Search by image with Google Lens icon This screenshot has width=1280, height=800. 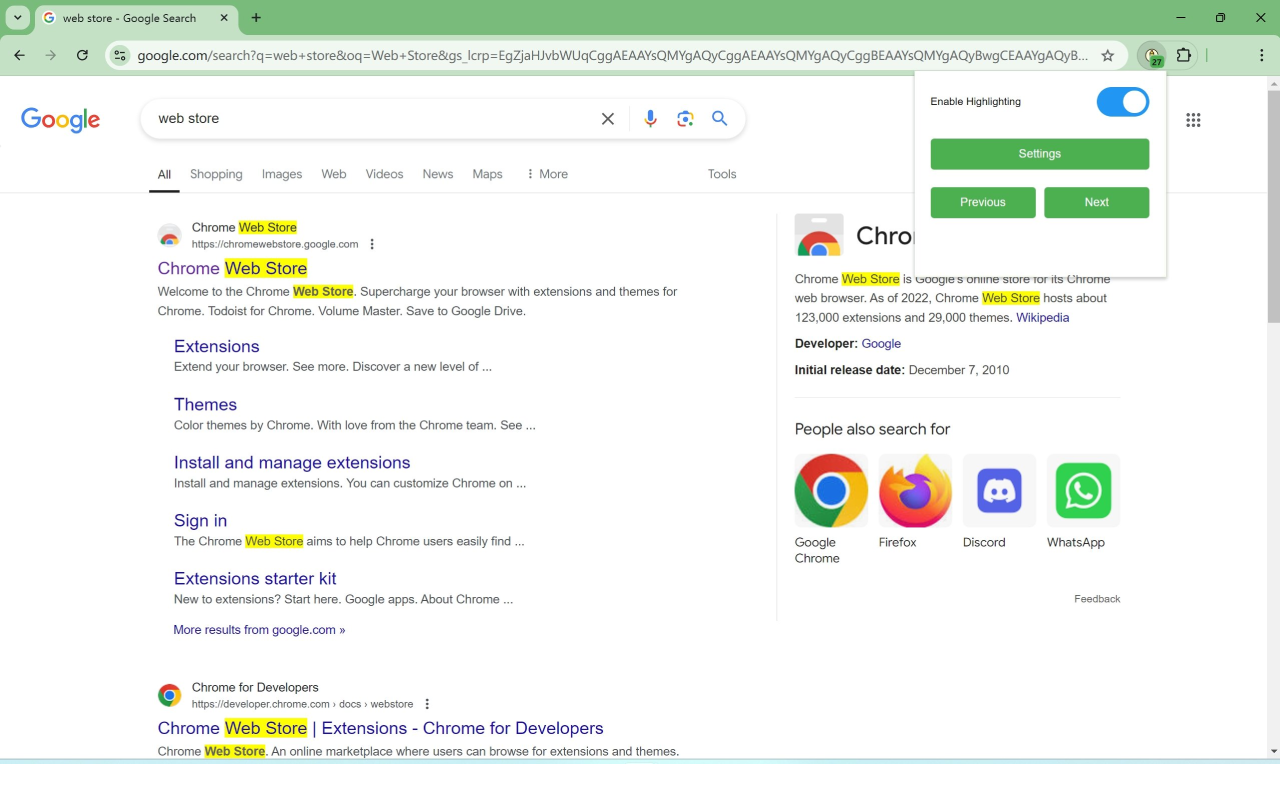(x=685, y=119)
